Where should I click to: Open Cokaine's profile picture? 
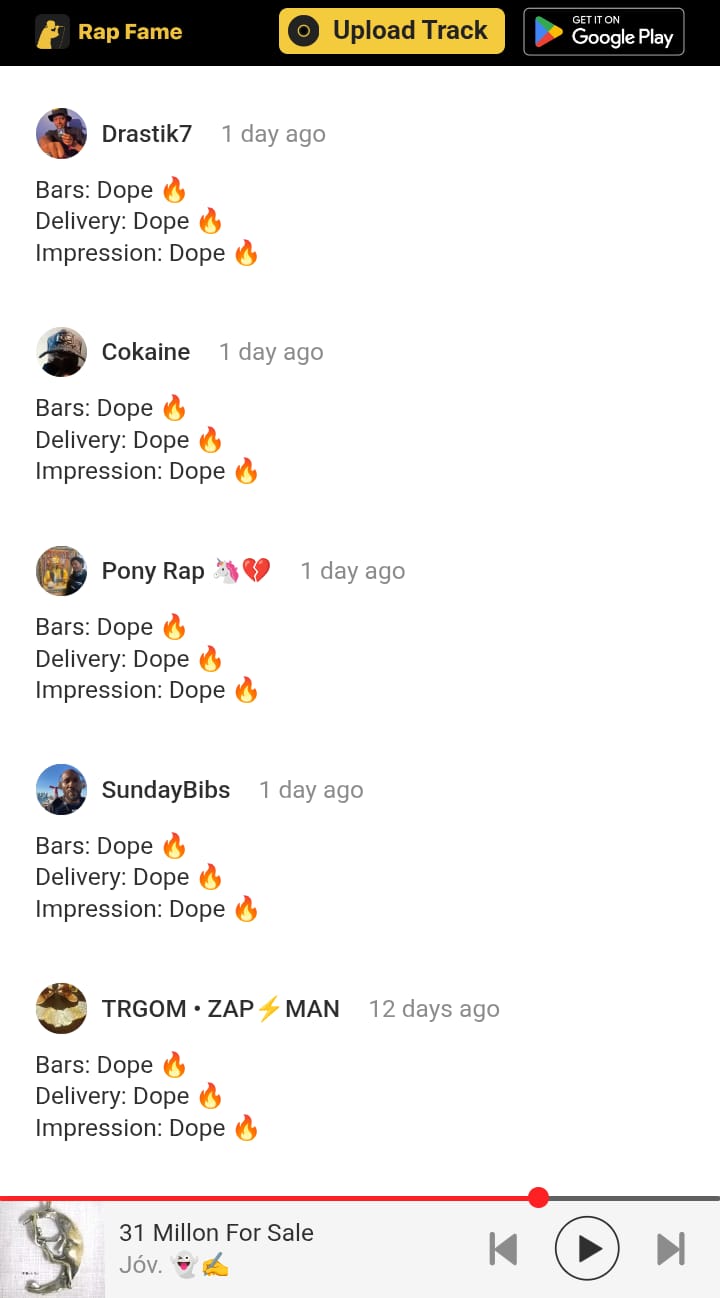(x=61, y=351)
